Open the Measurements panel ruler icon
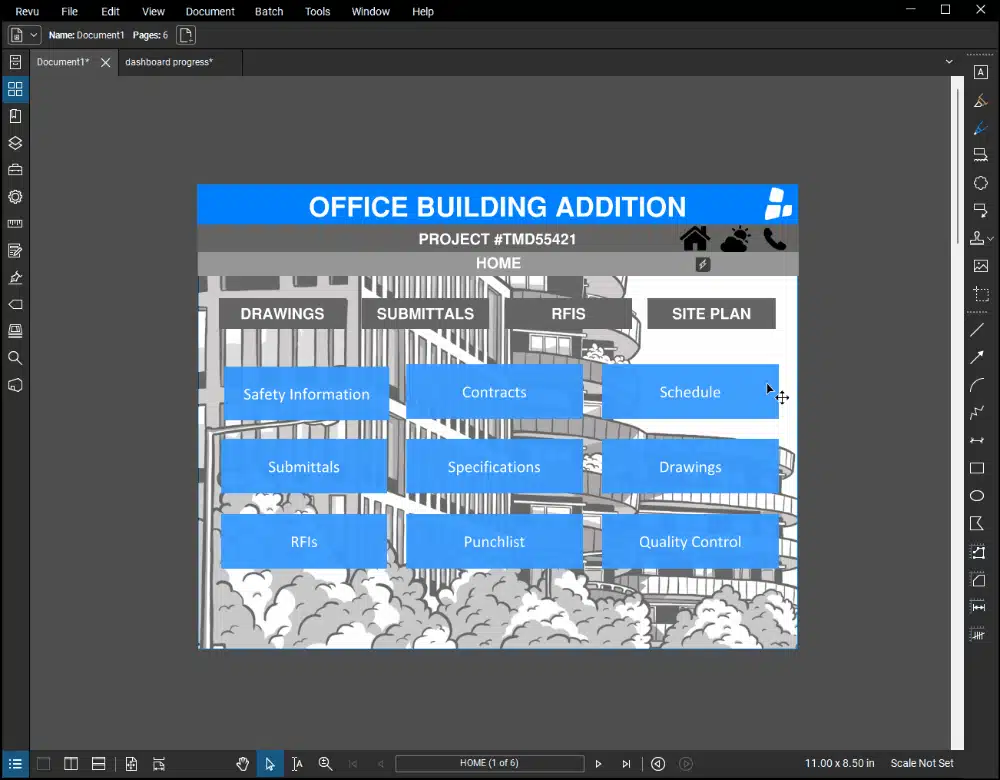Image resolution: width=1000 pixels, height=780 pixels. 15,224
